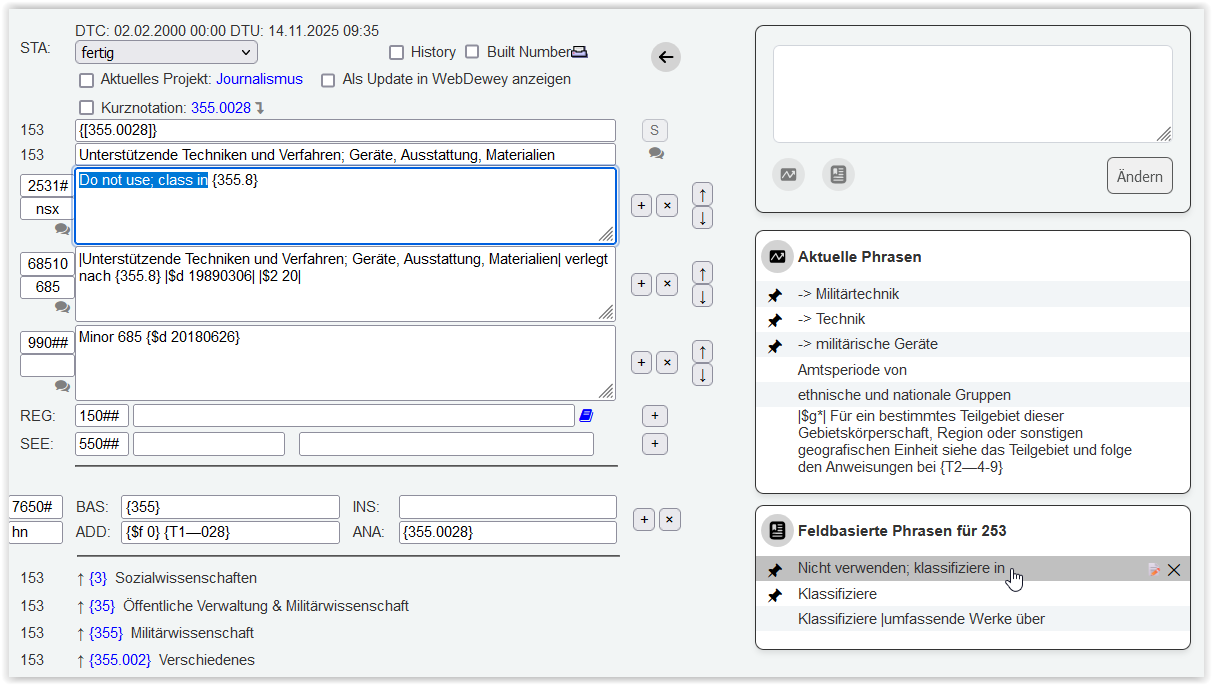Select the '-> militärische Geräte' phrase
This screenshot has width=1212, height=685.
tap(867, 344)
